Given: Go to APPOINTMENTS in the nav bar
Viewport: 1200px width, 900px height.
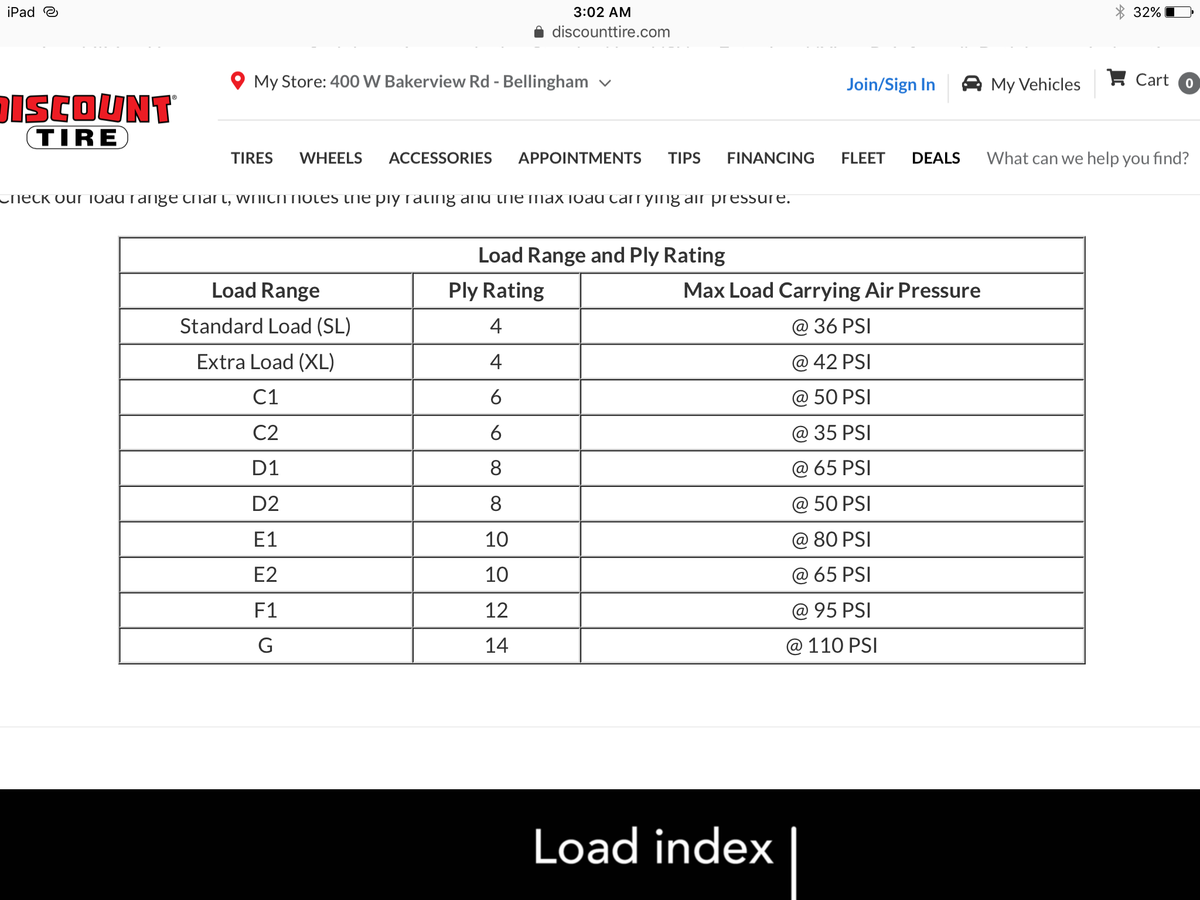Looking at the screenshot, I should [x=580, y=158].
